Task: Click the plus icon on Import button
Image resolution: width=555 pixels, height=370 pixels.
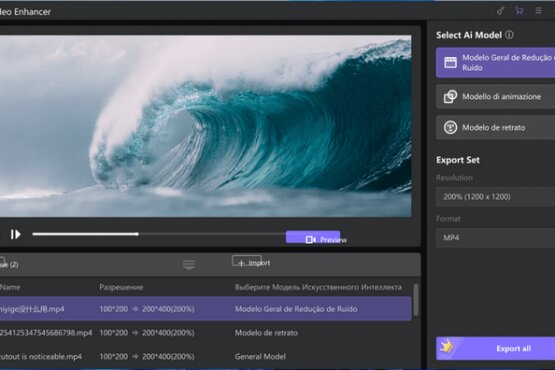Action: (241, 263)
